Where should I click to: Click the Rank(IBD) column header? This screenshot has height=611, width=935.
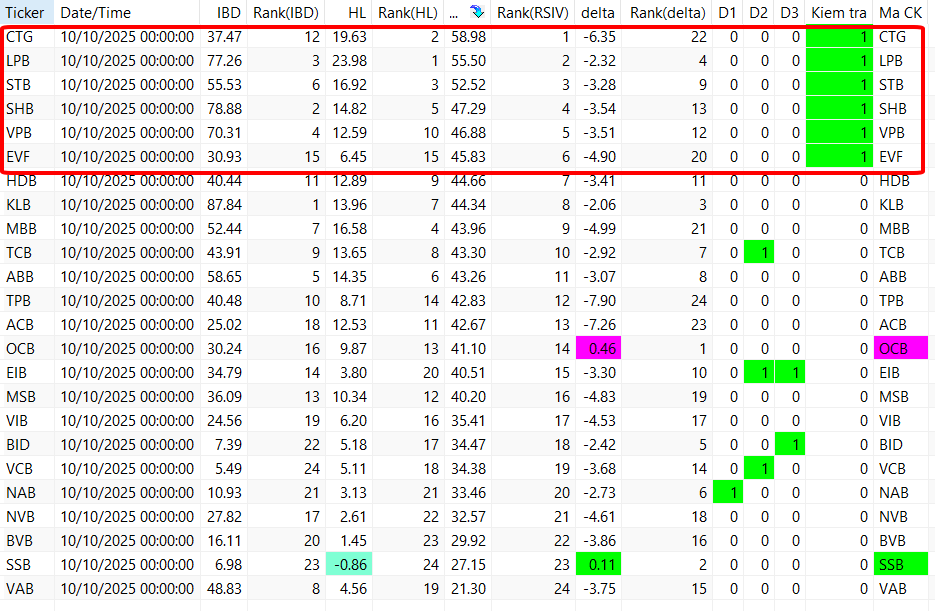[x=286, y=13]
